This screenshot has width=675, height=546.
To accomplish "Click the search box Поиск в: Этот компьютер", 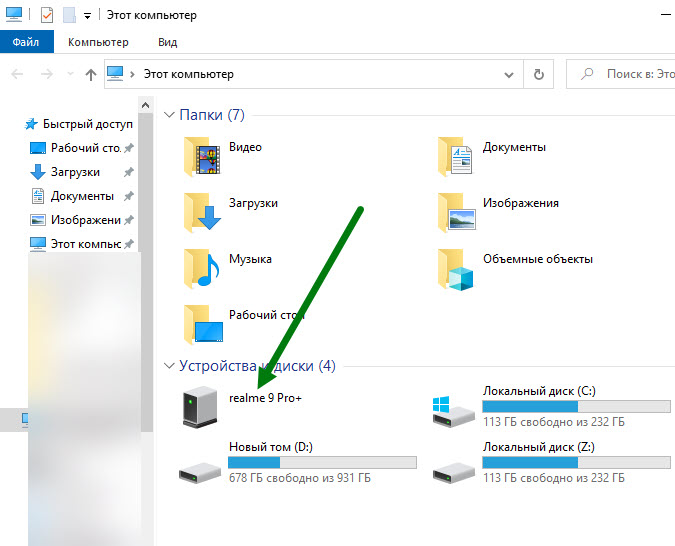I will [x=625, y=75].
